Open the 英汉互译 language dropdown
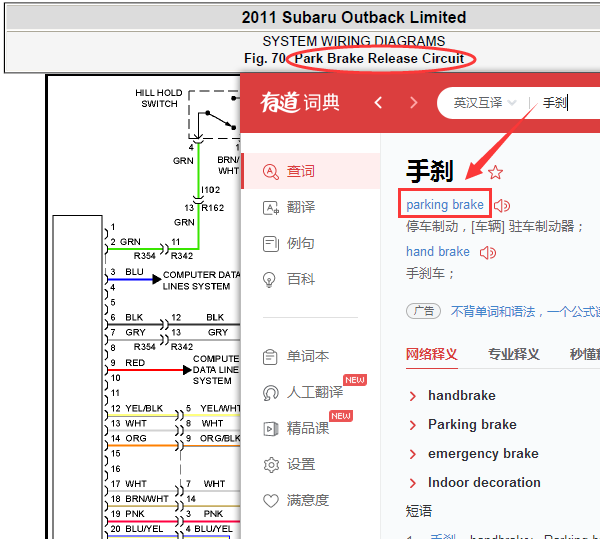 484,103
